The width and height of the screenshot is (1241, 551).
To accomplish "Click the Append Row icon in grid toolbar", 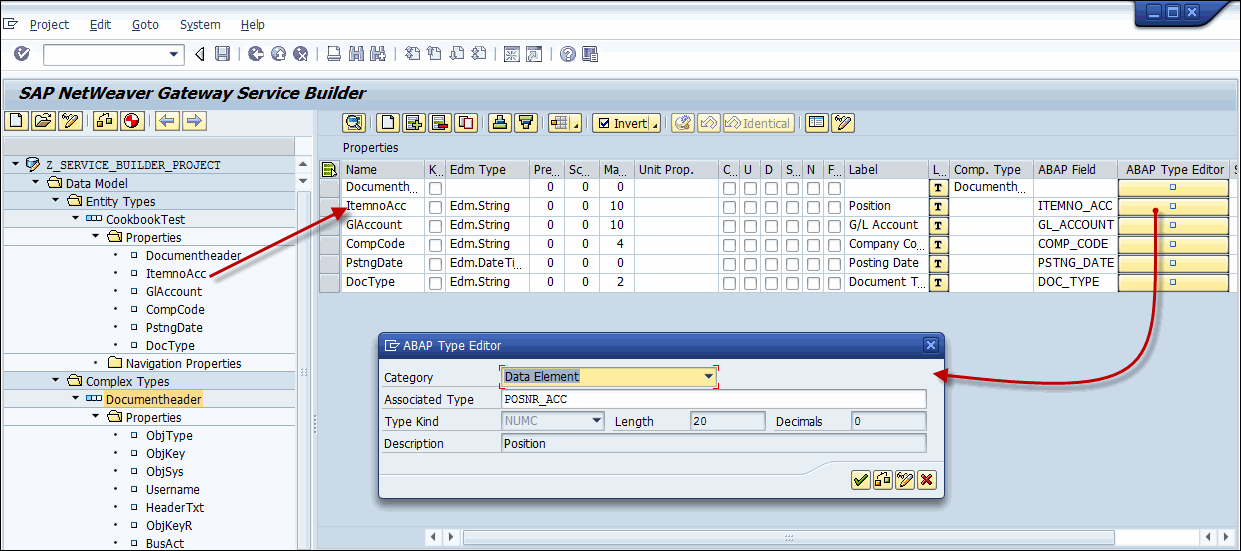I will (414, 123).
